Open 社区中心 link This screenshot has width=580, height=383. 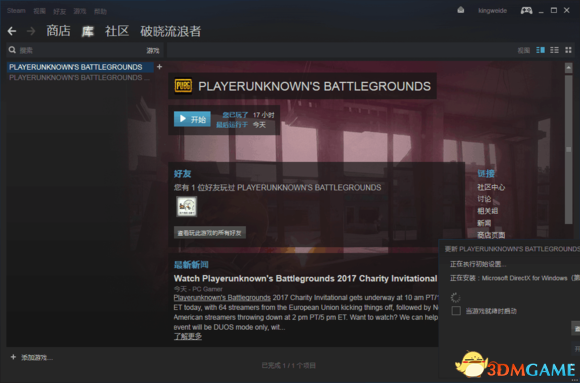click(491, 187)
